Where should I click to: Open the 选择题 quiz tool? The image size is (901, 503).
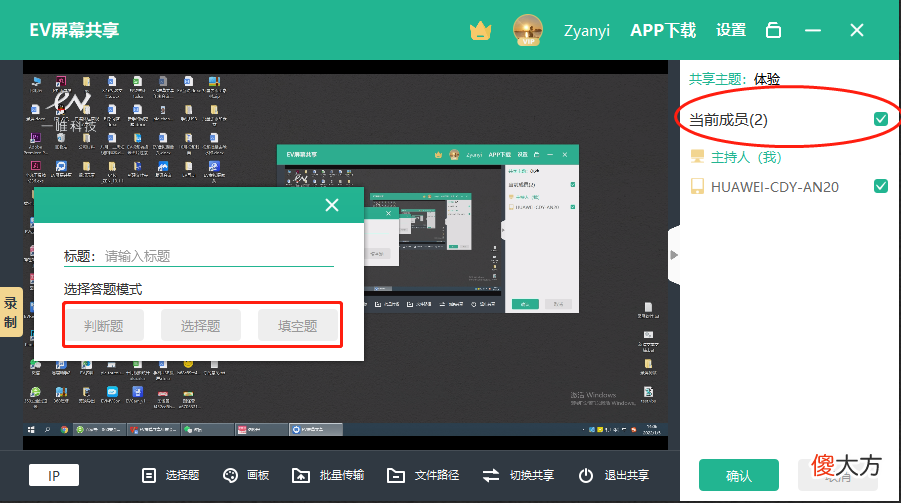[170, 475]
